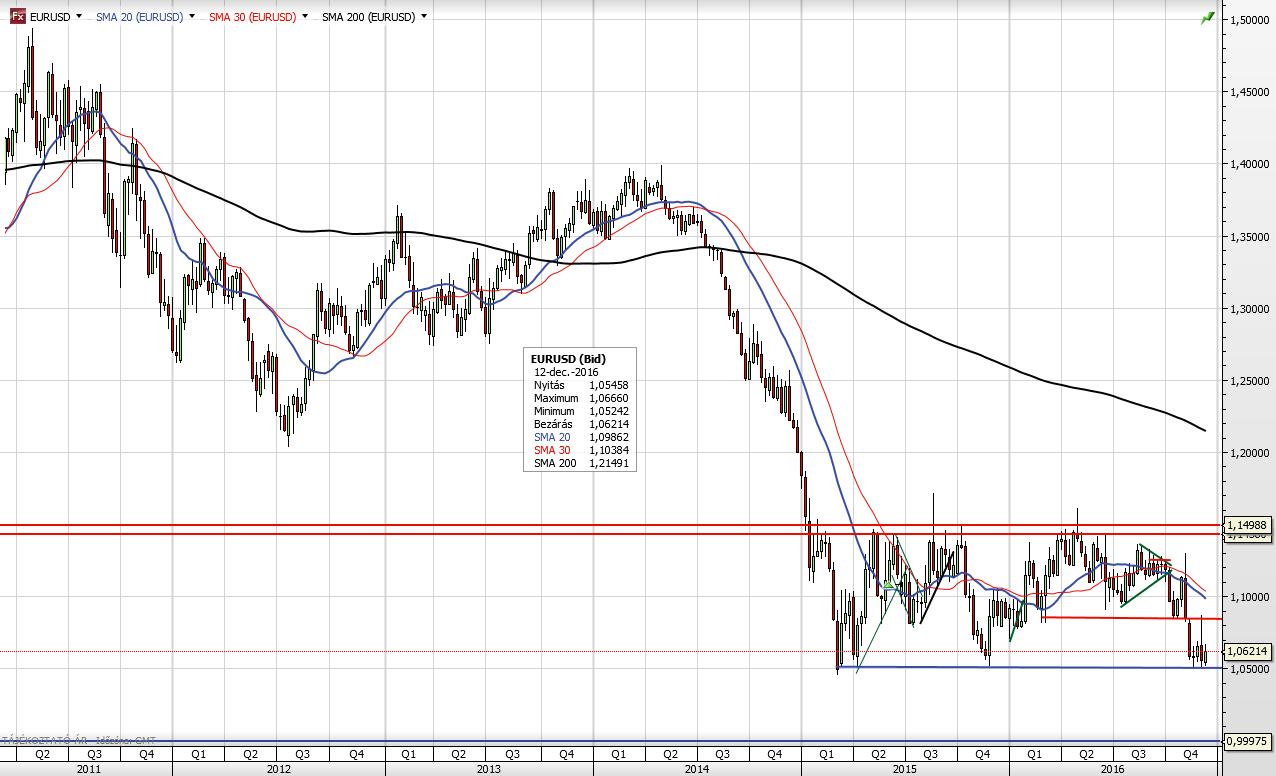The height and width of the screenshot is (776, 1276).
Task: Click the 2014 year label on time axis
Action: click(697, 769)
